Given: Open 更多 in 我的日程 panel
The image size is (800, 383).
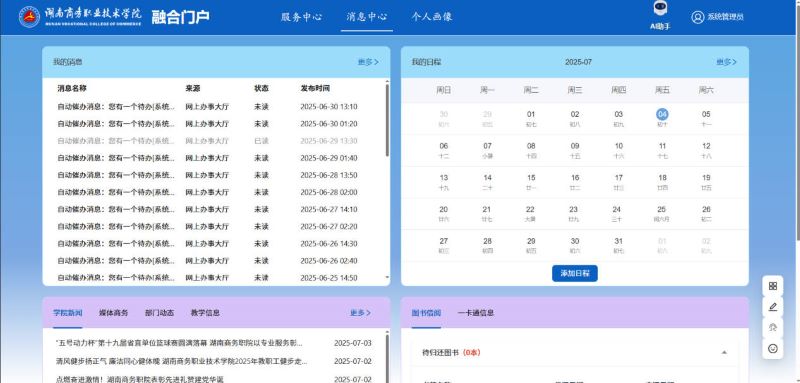Looking at the screenshot, I should point(727,62).
